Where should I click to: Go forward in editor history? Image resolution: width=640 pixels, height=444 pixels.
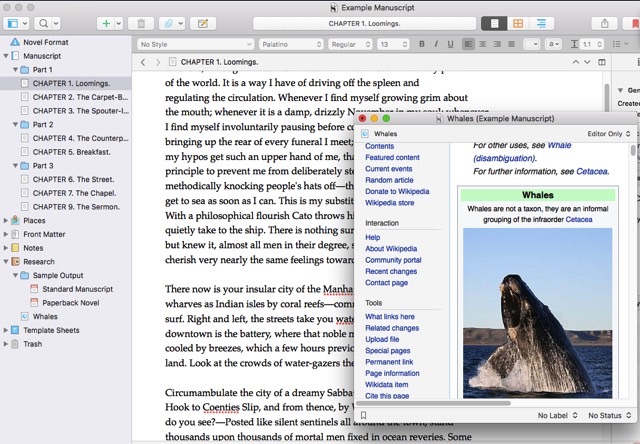click(158, 62)
